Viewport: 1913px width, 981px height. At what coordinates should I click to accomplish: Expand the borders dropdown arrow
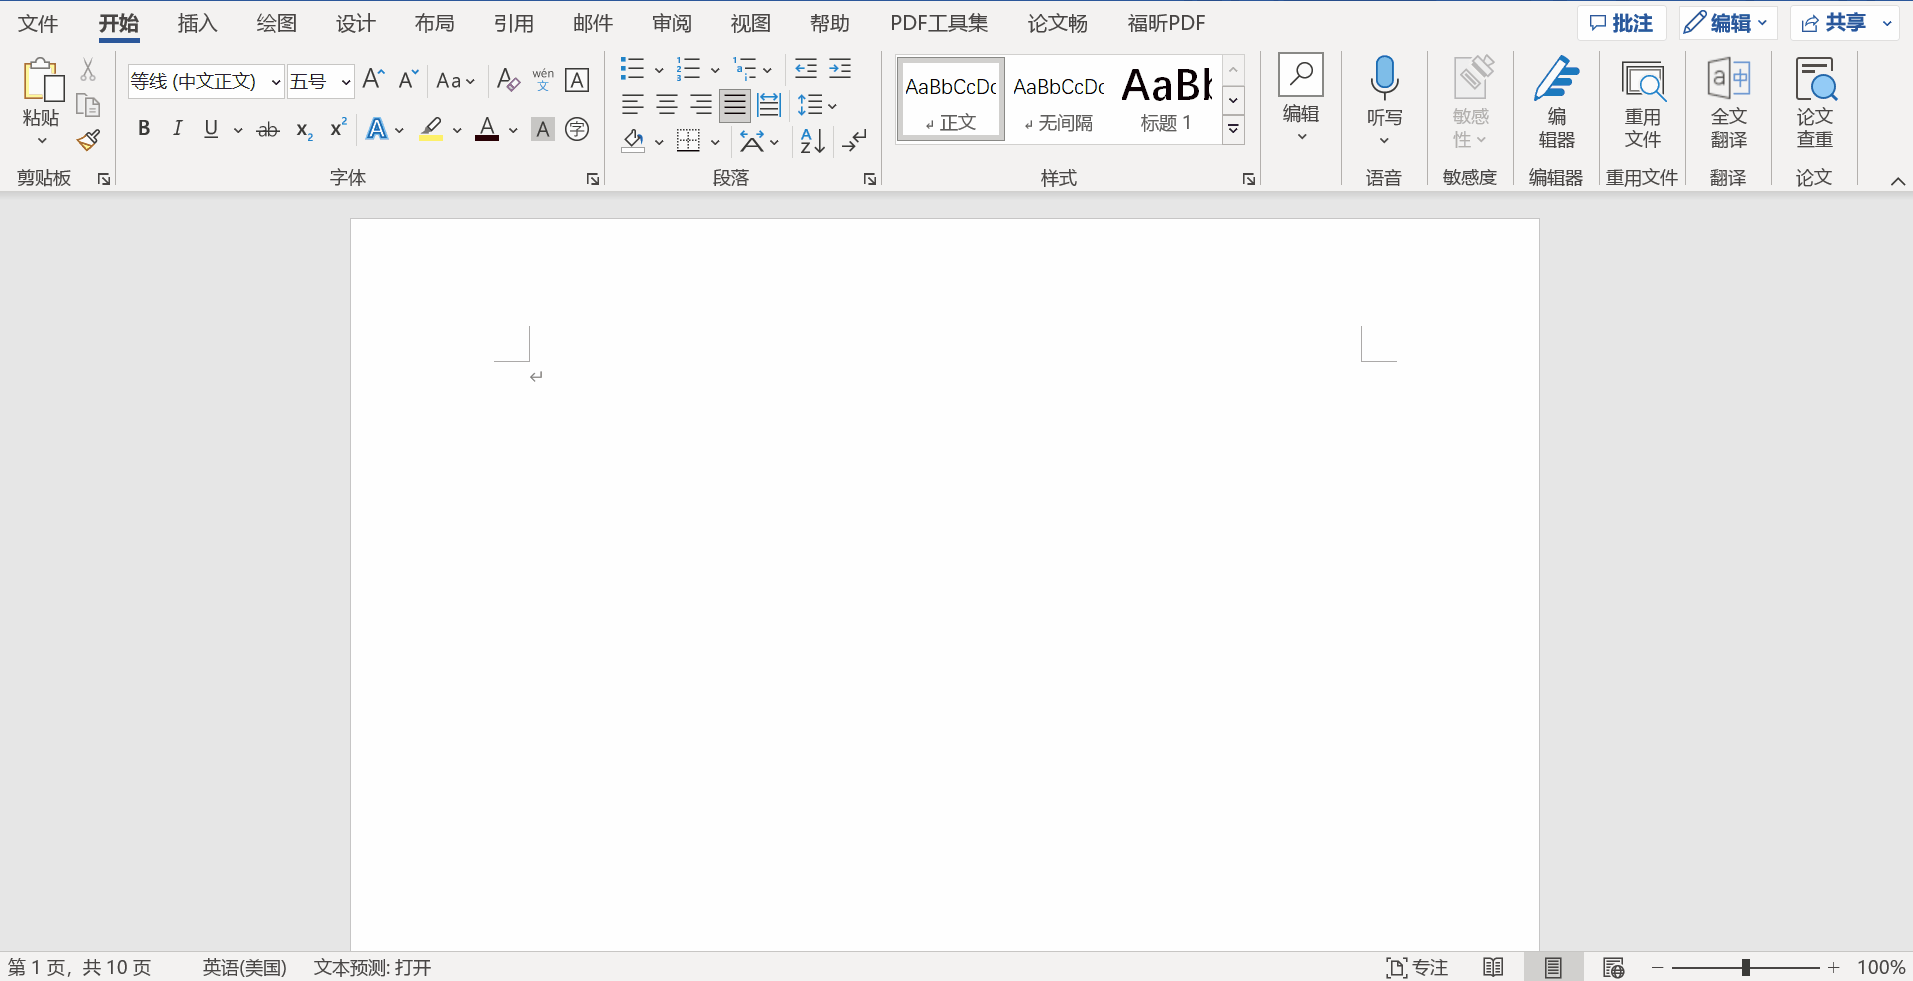pos(715,142)
